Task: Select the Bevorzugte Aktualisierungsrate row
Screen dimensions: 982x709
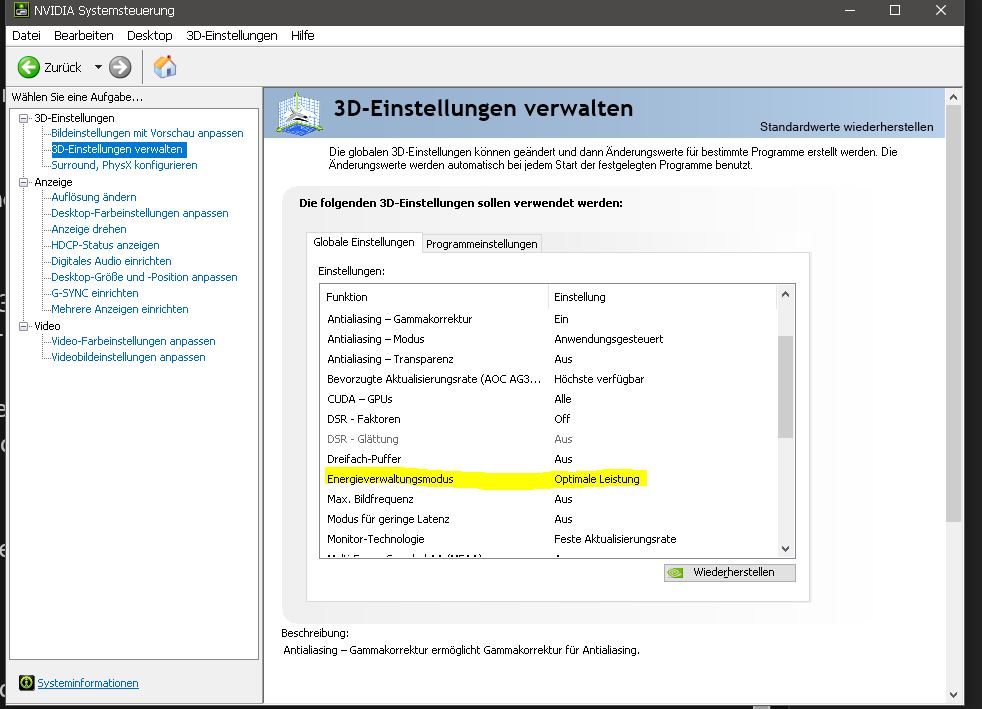Action: click(x=549, y=380)
